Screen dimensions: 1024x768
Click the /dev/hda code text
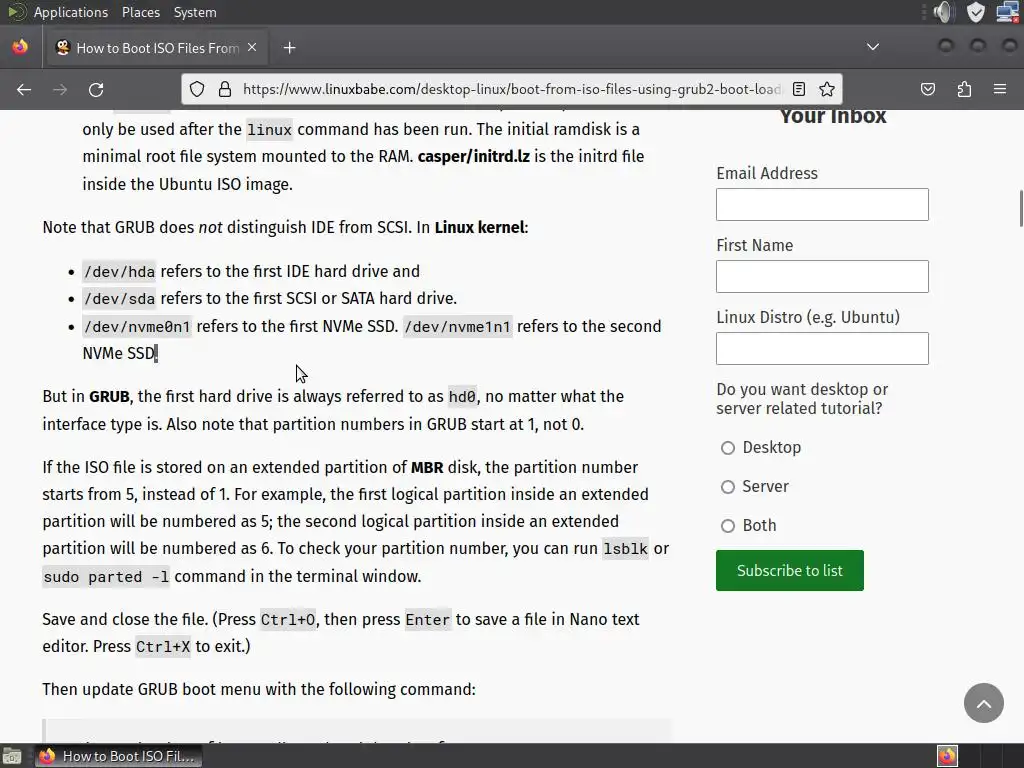tap(119, 271)
